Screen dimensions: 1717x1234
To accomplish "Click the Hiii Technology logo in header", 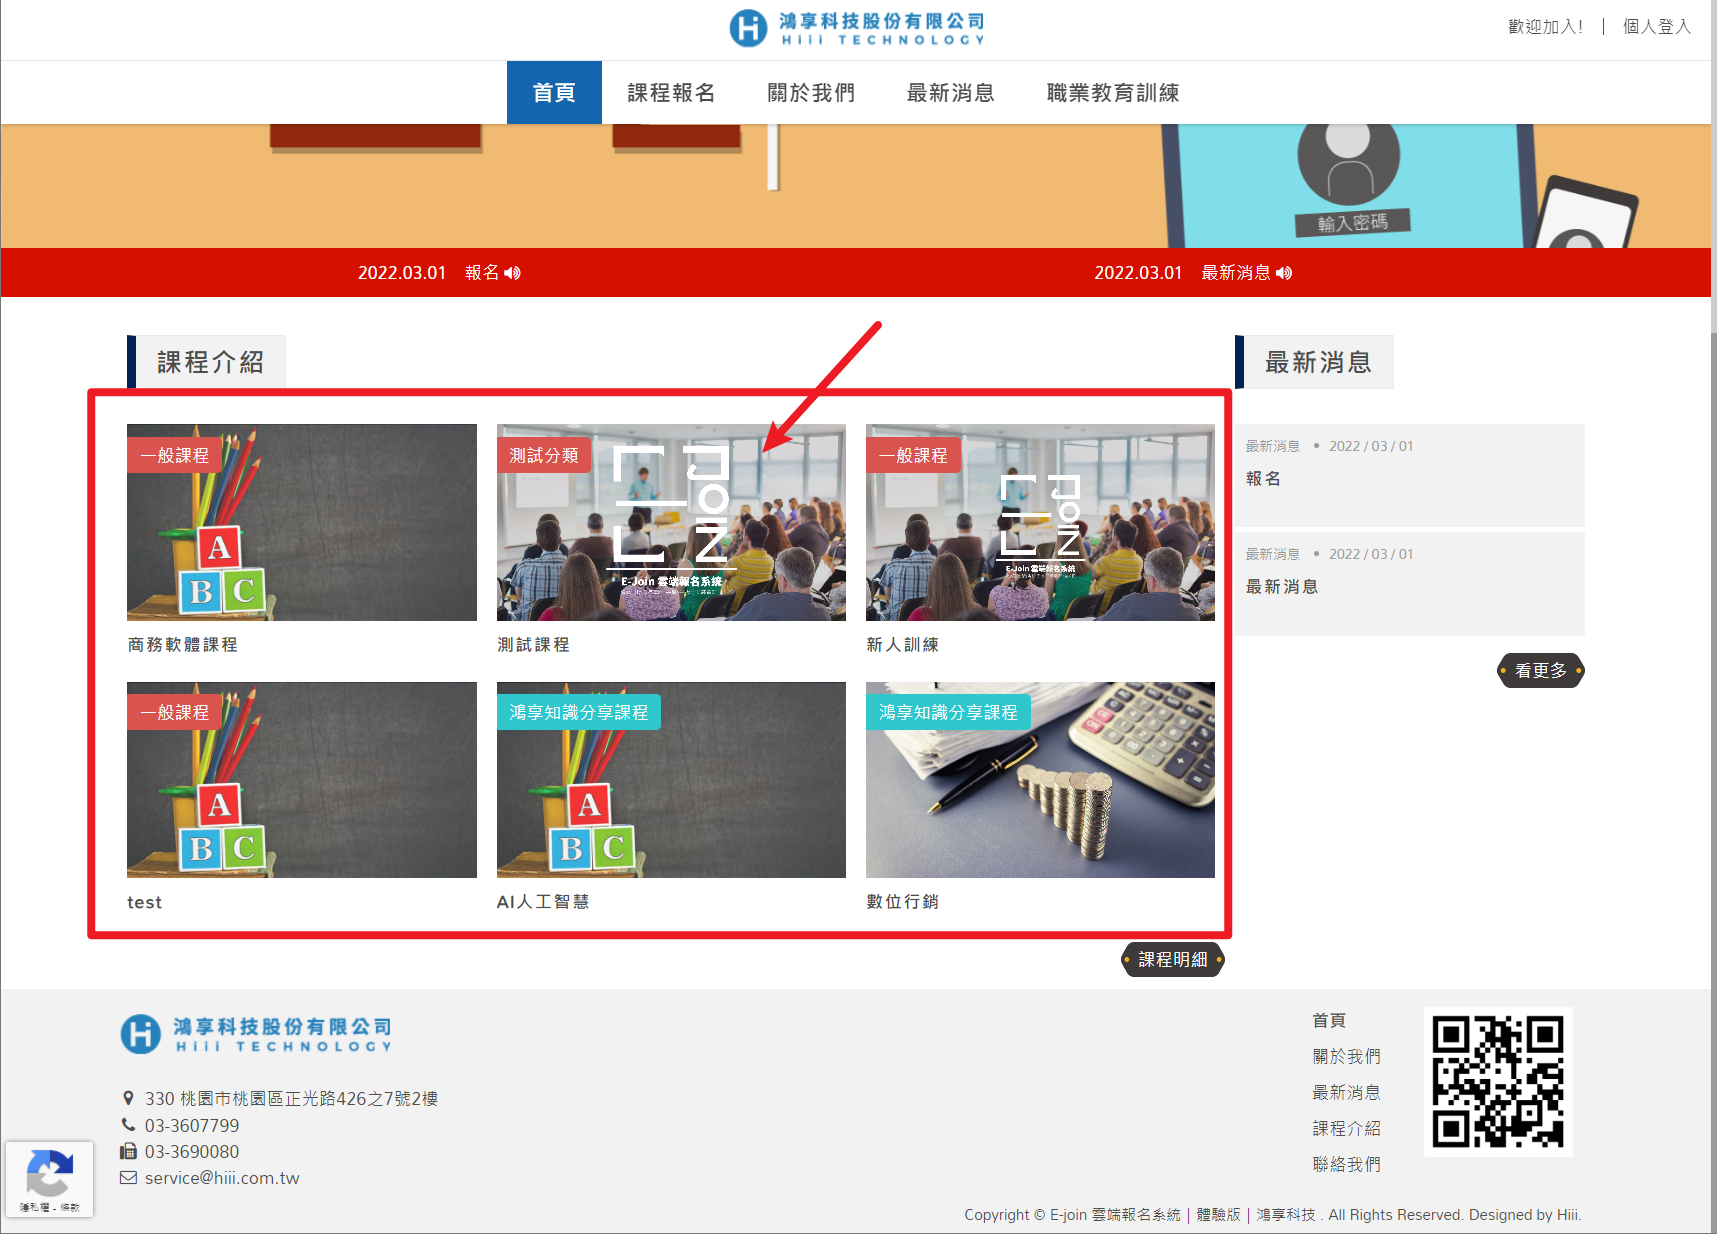I will 857,28.
